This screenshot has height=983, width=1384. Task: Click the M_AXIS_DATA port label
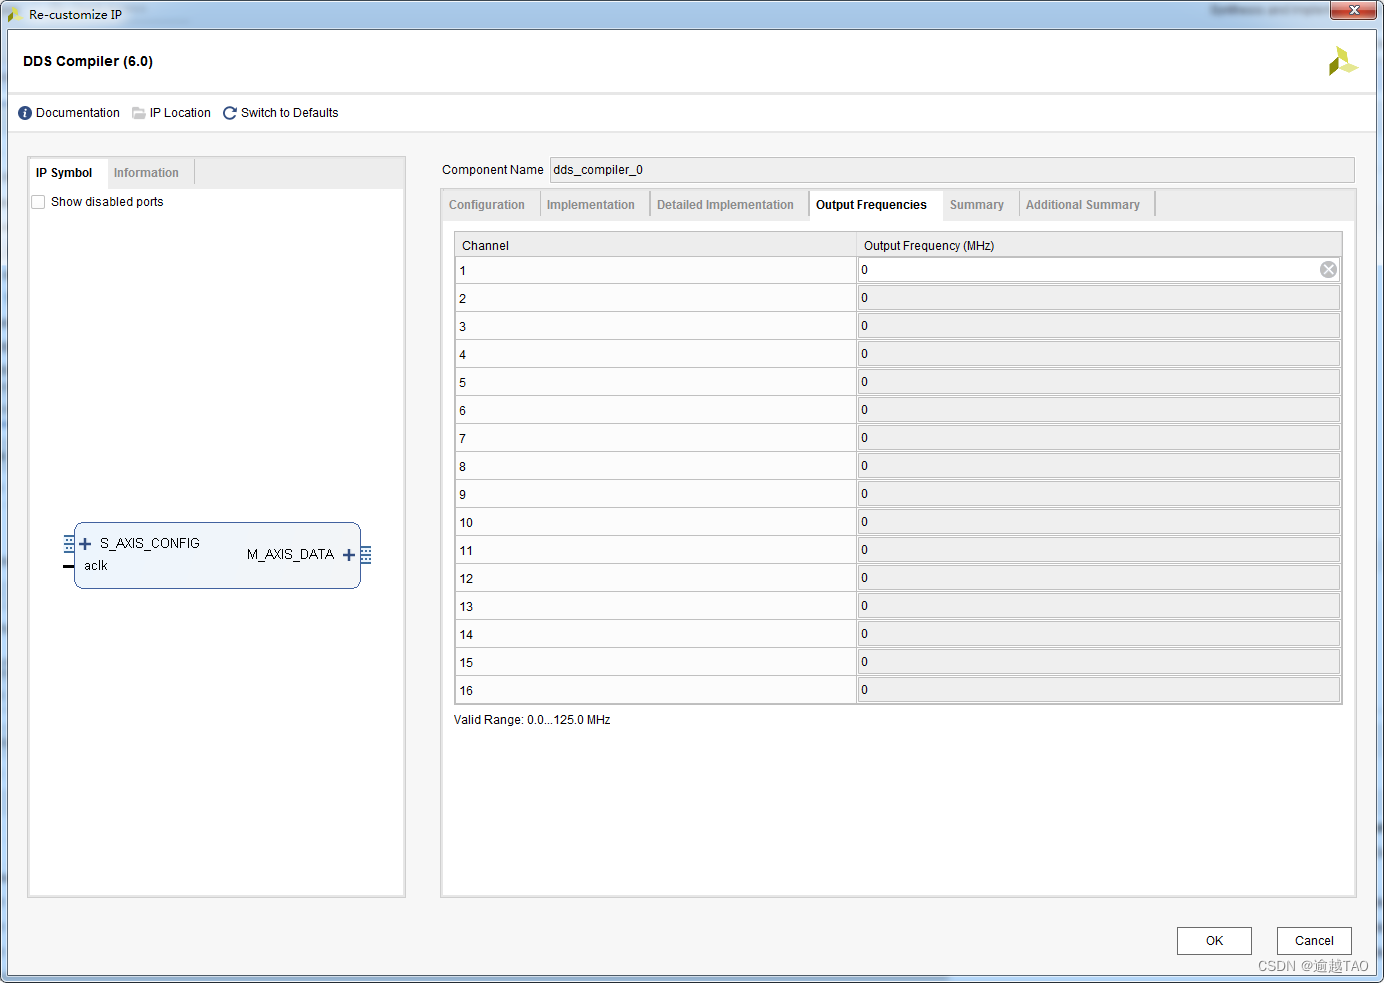(290, 555)
